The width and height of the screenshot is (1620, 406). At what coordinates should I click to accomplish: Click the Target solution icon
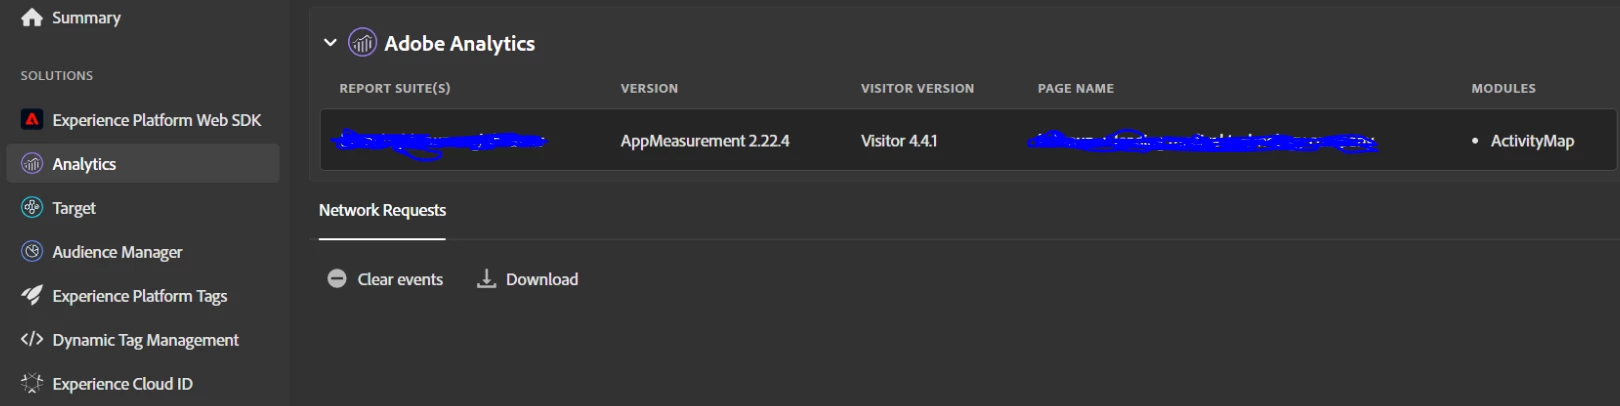[x=32, y=208]
